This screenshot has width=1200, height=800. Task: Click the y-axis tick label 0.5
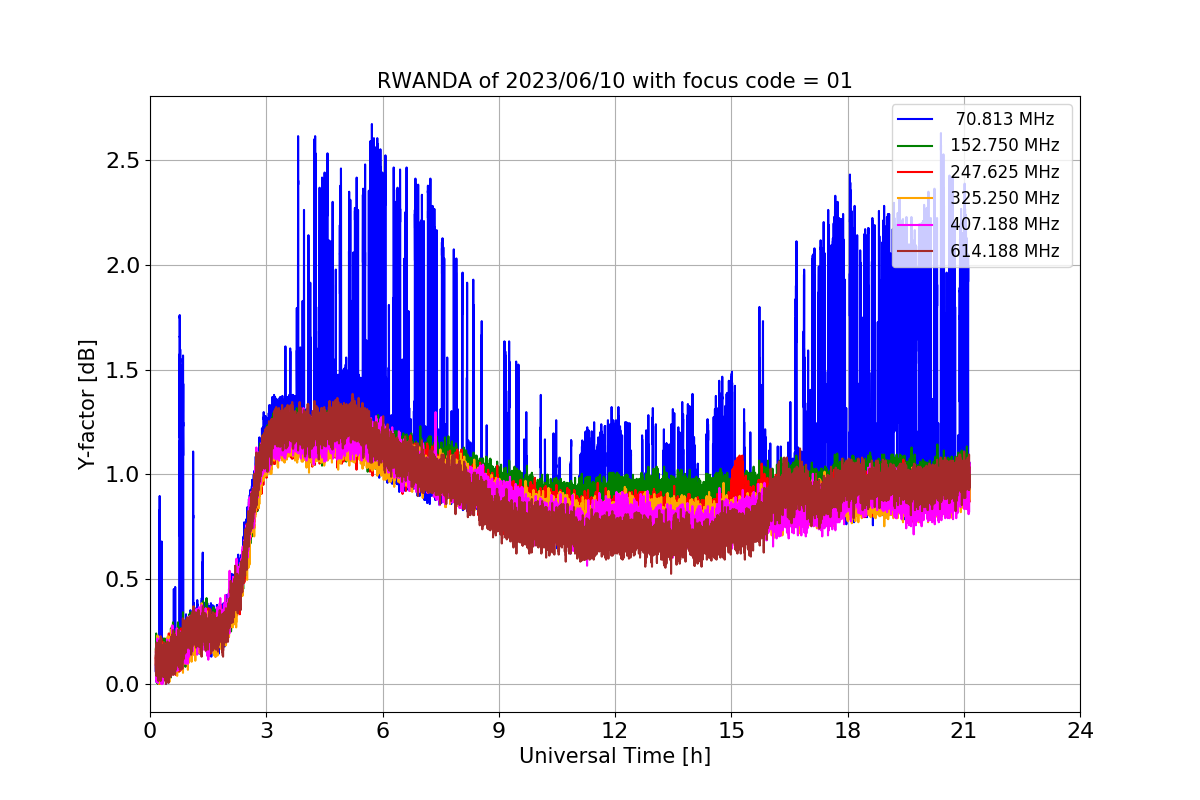[124, 580]
